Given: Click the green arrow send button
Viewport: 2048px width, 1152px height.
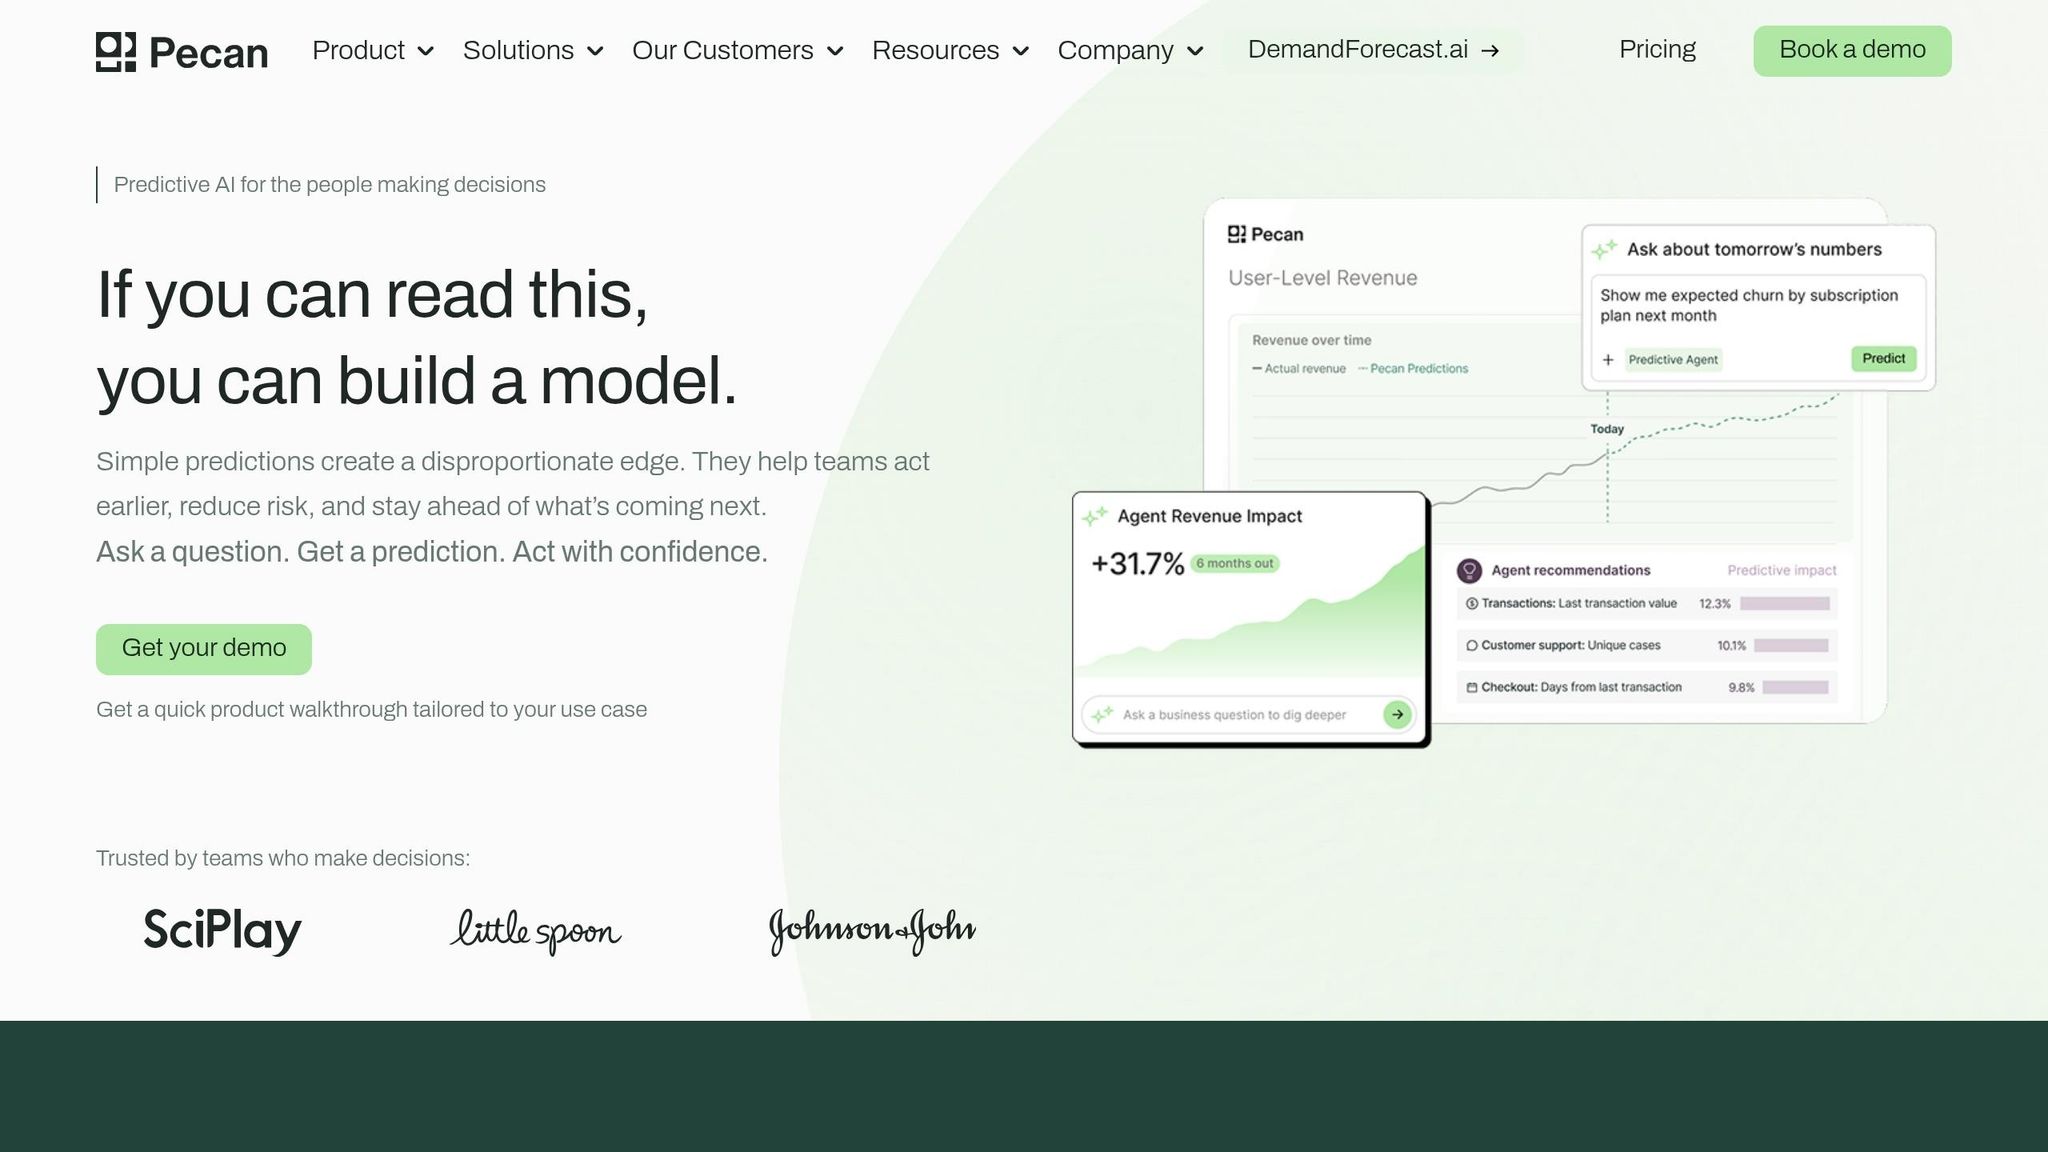Looking at the screenshot, I should (1397, 714).
